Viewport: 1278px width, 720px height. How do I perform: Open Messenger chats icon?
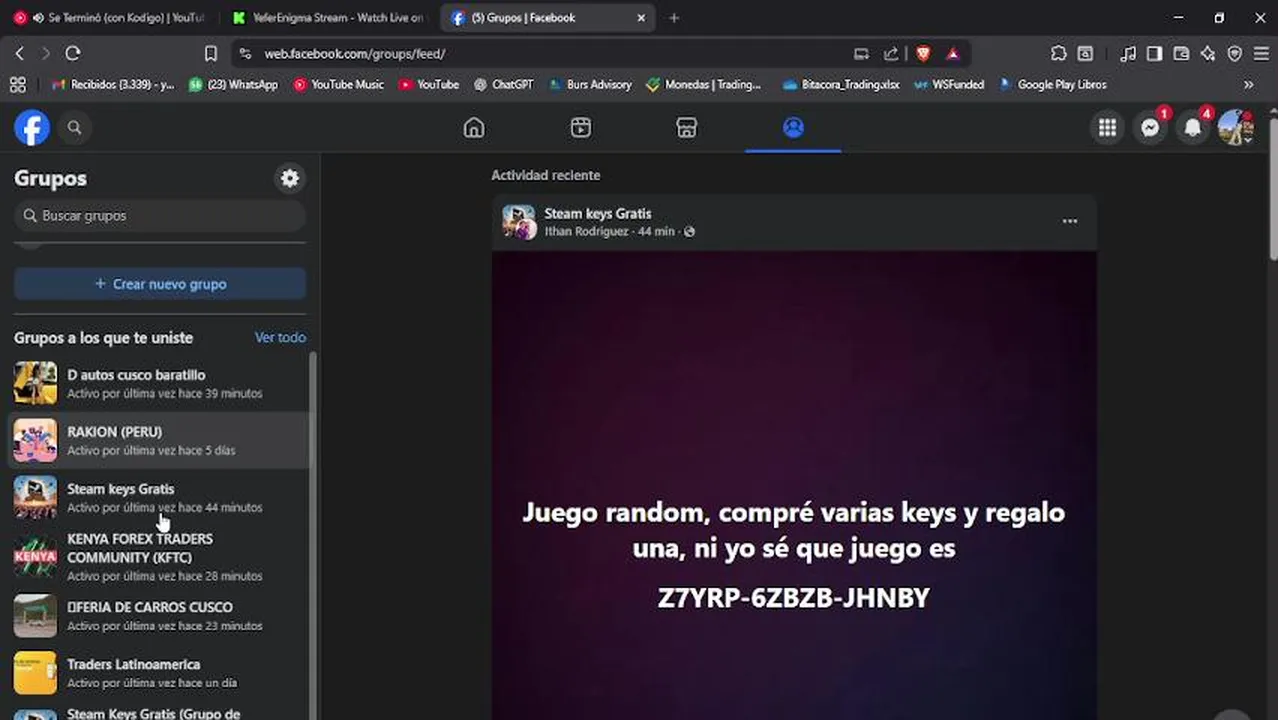(1151, 128)
